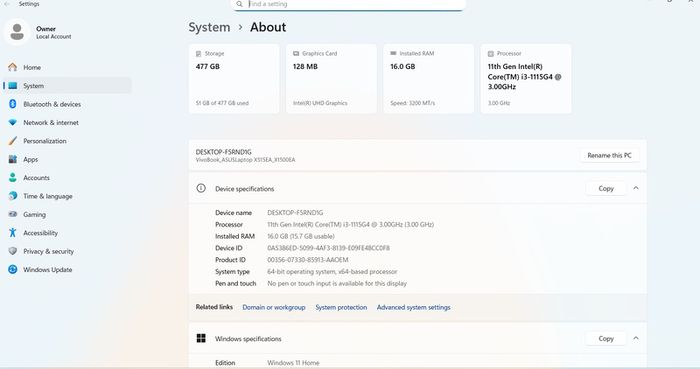Collapse the Device specifications section
The height and width of the screenshot is (369, 700).
click(x=636, y=188)
